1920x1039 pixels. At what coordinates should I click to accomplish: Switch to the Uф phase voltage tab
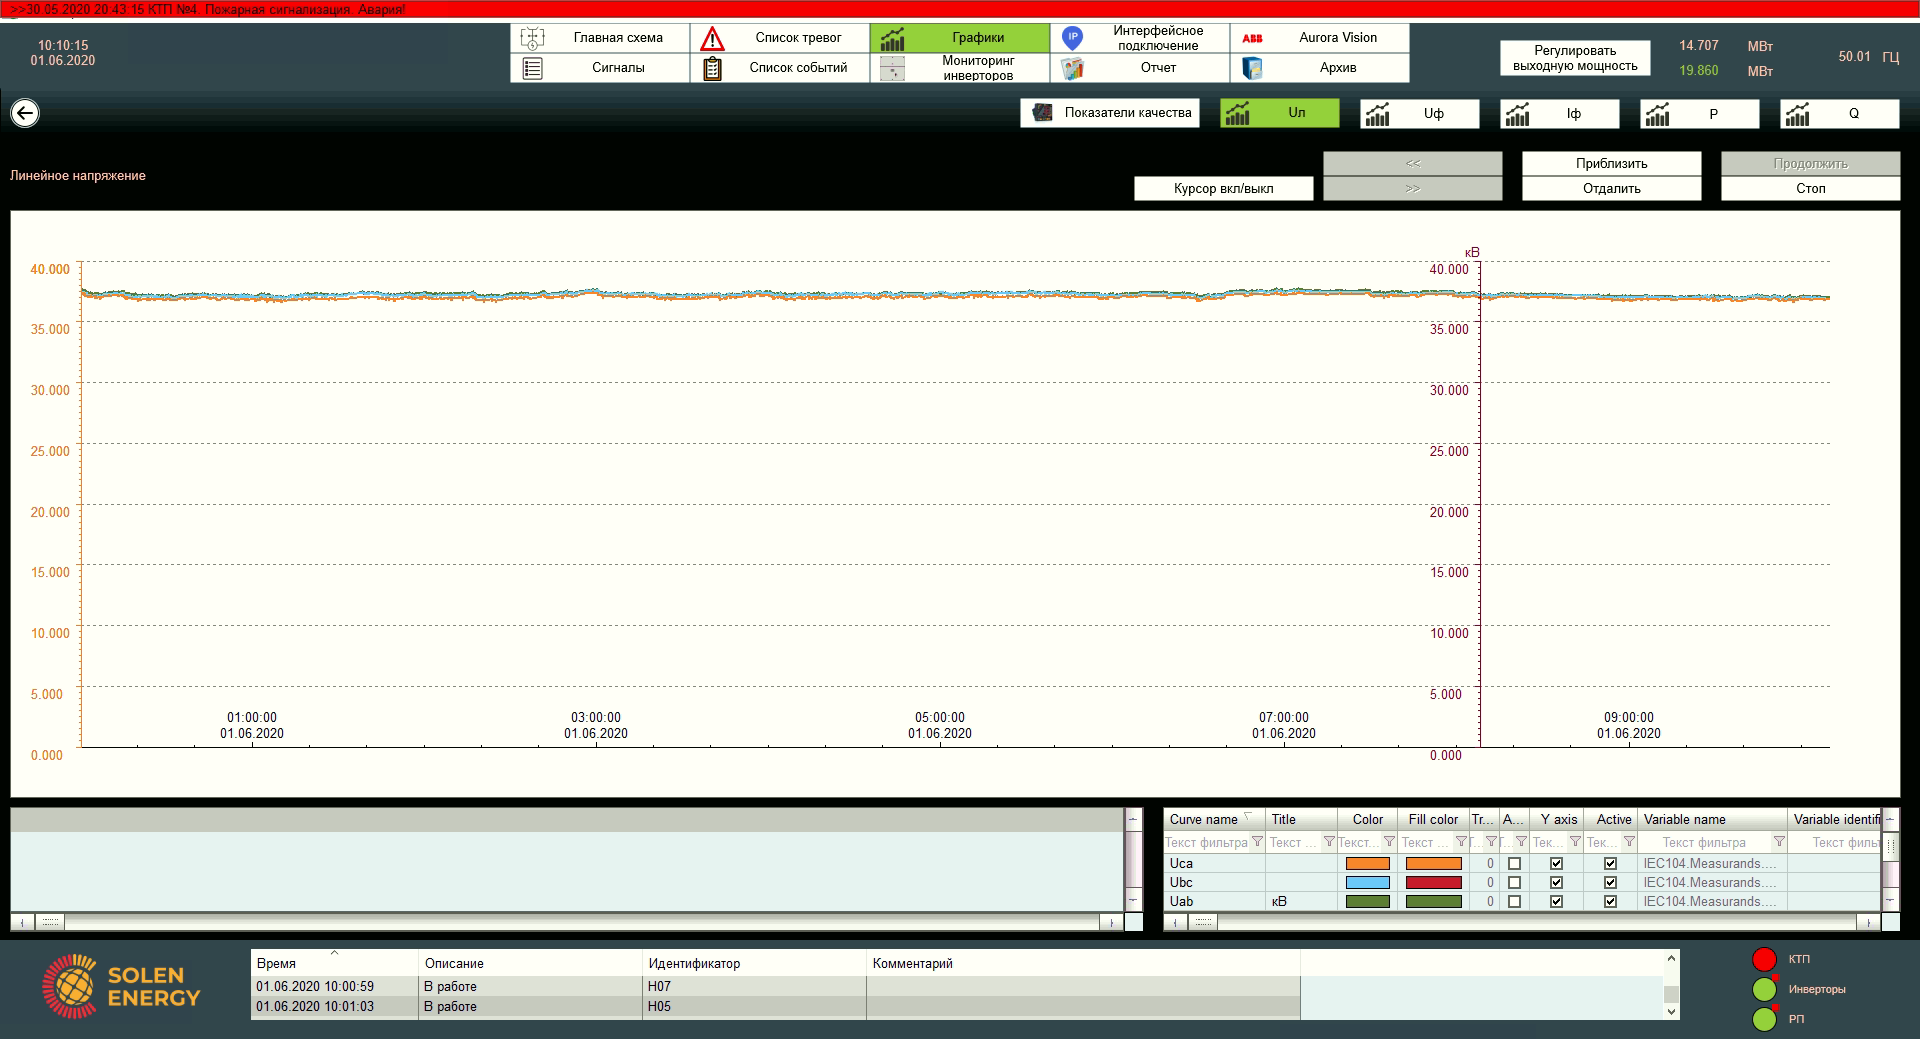(x=1419, y=114)
